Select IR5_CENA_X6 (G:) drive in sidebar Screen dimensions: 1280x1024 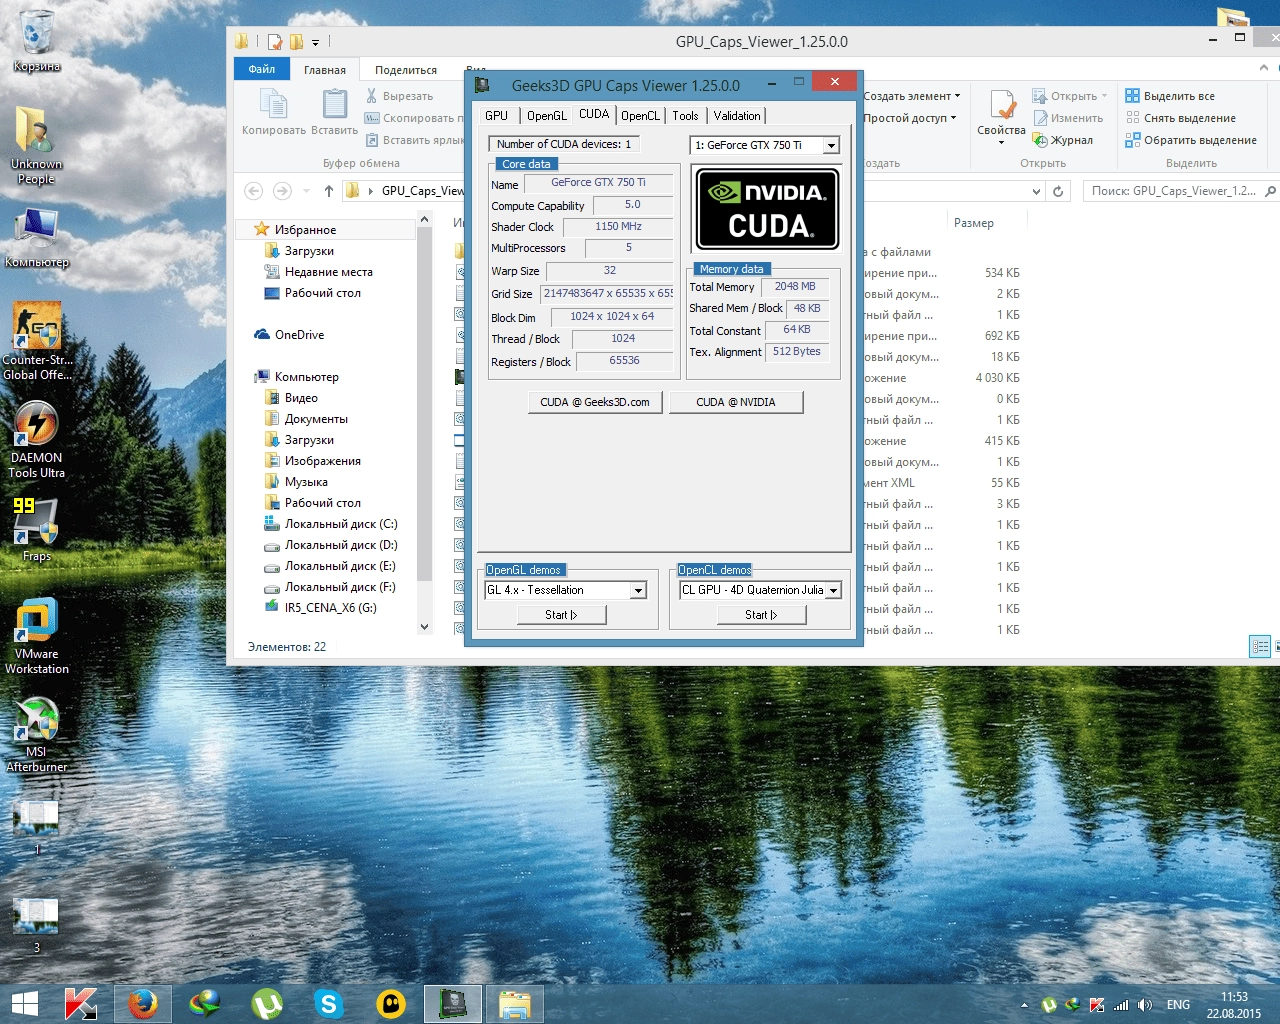coord(330,608)
